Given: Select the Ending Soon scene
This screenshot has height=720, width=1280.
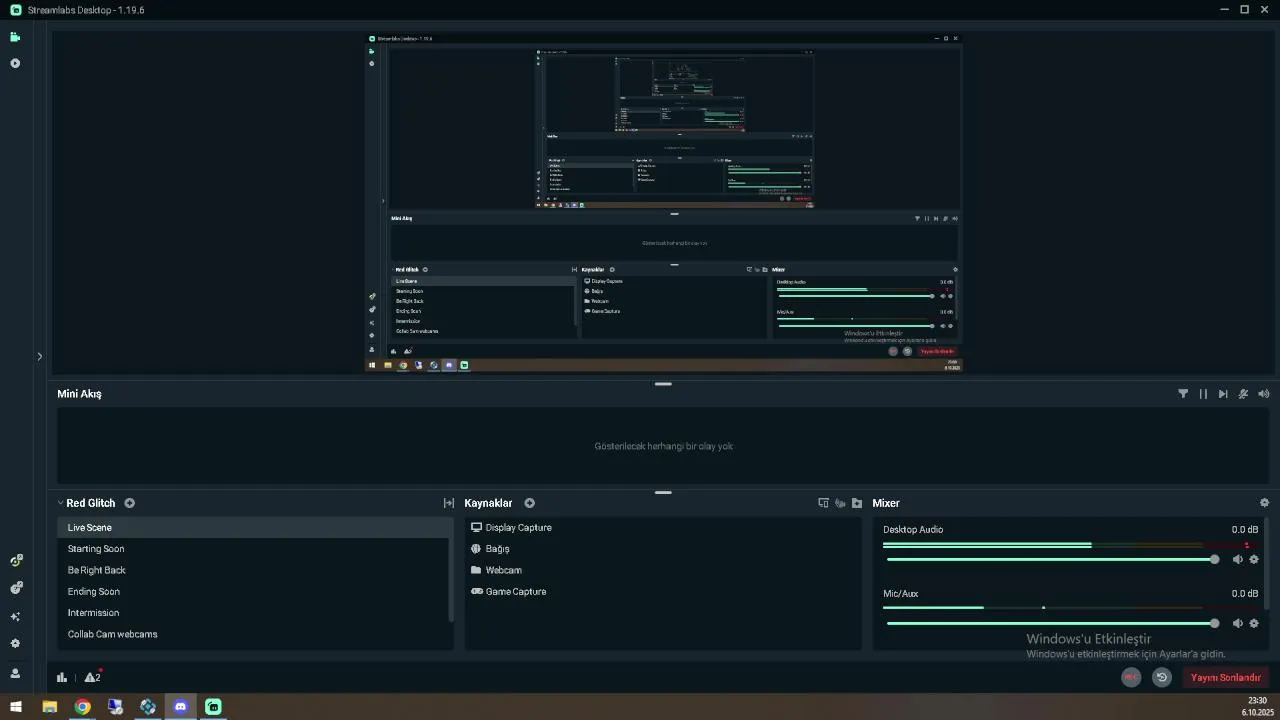Looking at the screenshot, I should click(252, 592).
